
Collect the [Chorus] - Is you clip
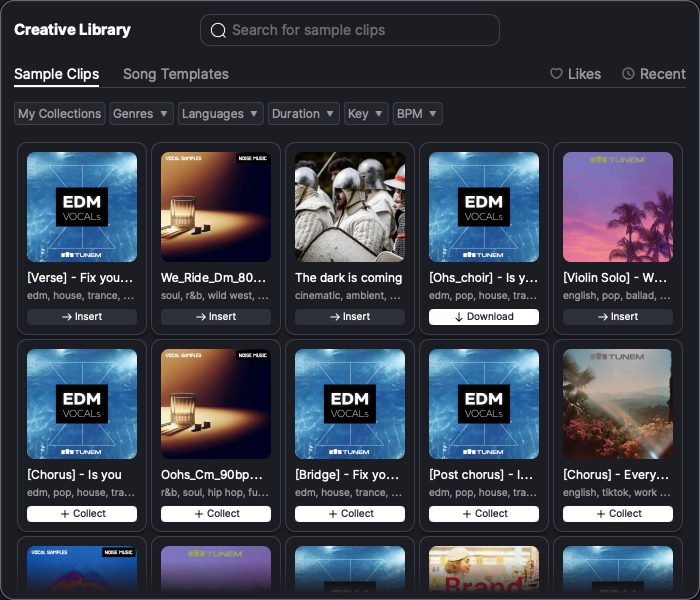[x=82, y=513]
